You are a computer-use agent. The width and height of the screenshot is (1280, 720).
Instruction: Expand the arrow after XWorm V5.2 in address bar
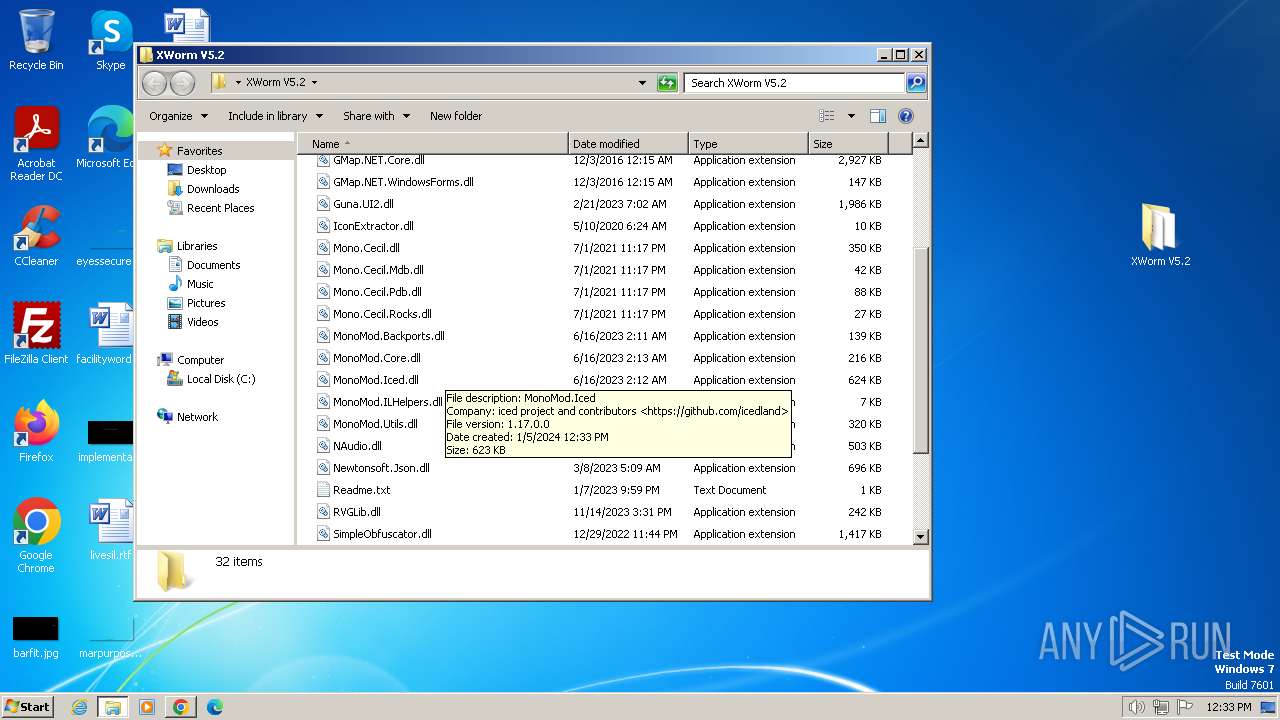314,83
